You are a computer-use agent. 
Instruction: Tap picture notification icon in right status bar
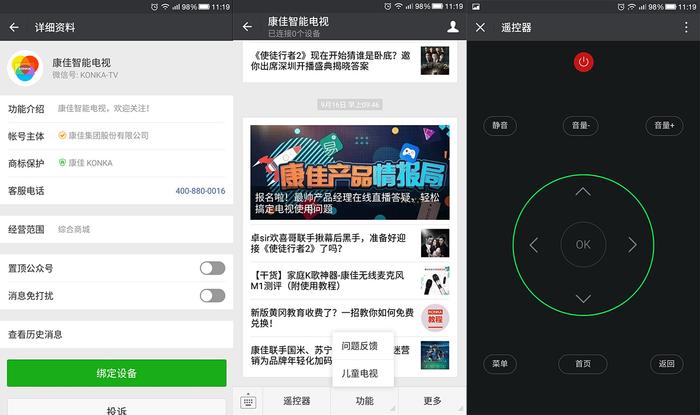(x=476, y=7)
